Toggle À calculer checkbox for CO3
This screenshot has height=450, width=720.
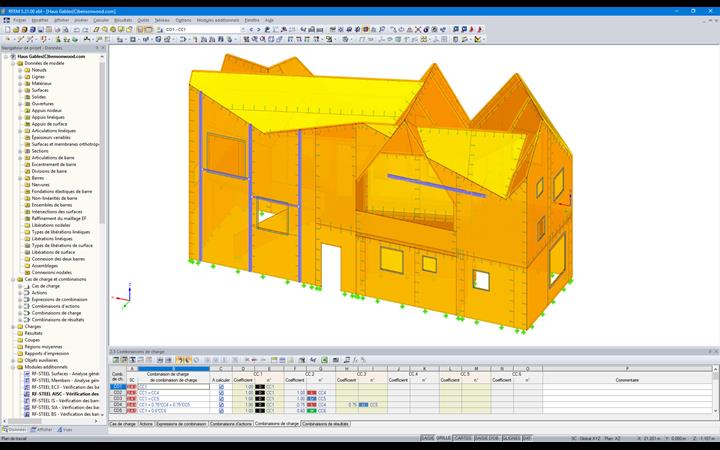(221, 399)
